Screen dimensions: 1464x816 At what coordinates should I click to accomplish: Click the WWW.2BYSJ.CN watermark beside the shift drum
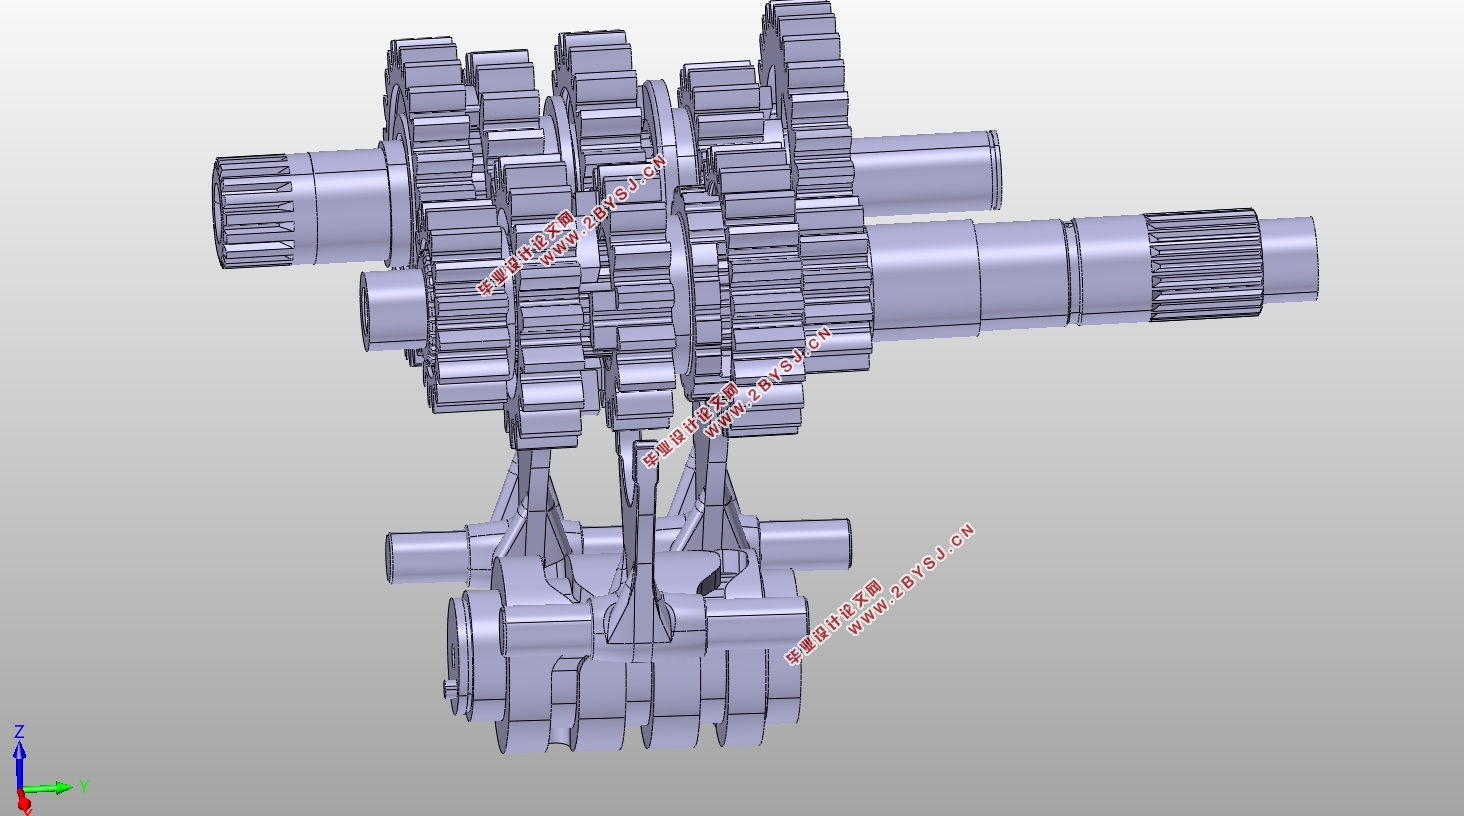tap(911, 580)
